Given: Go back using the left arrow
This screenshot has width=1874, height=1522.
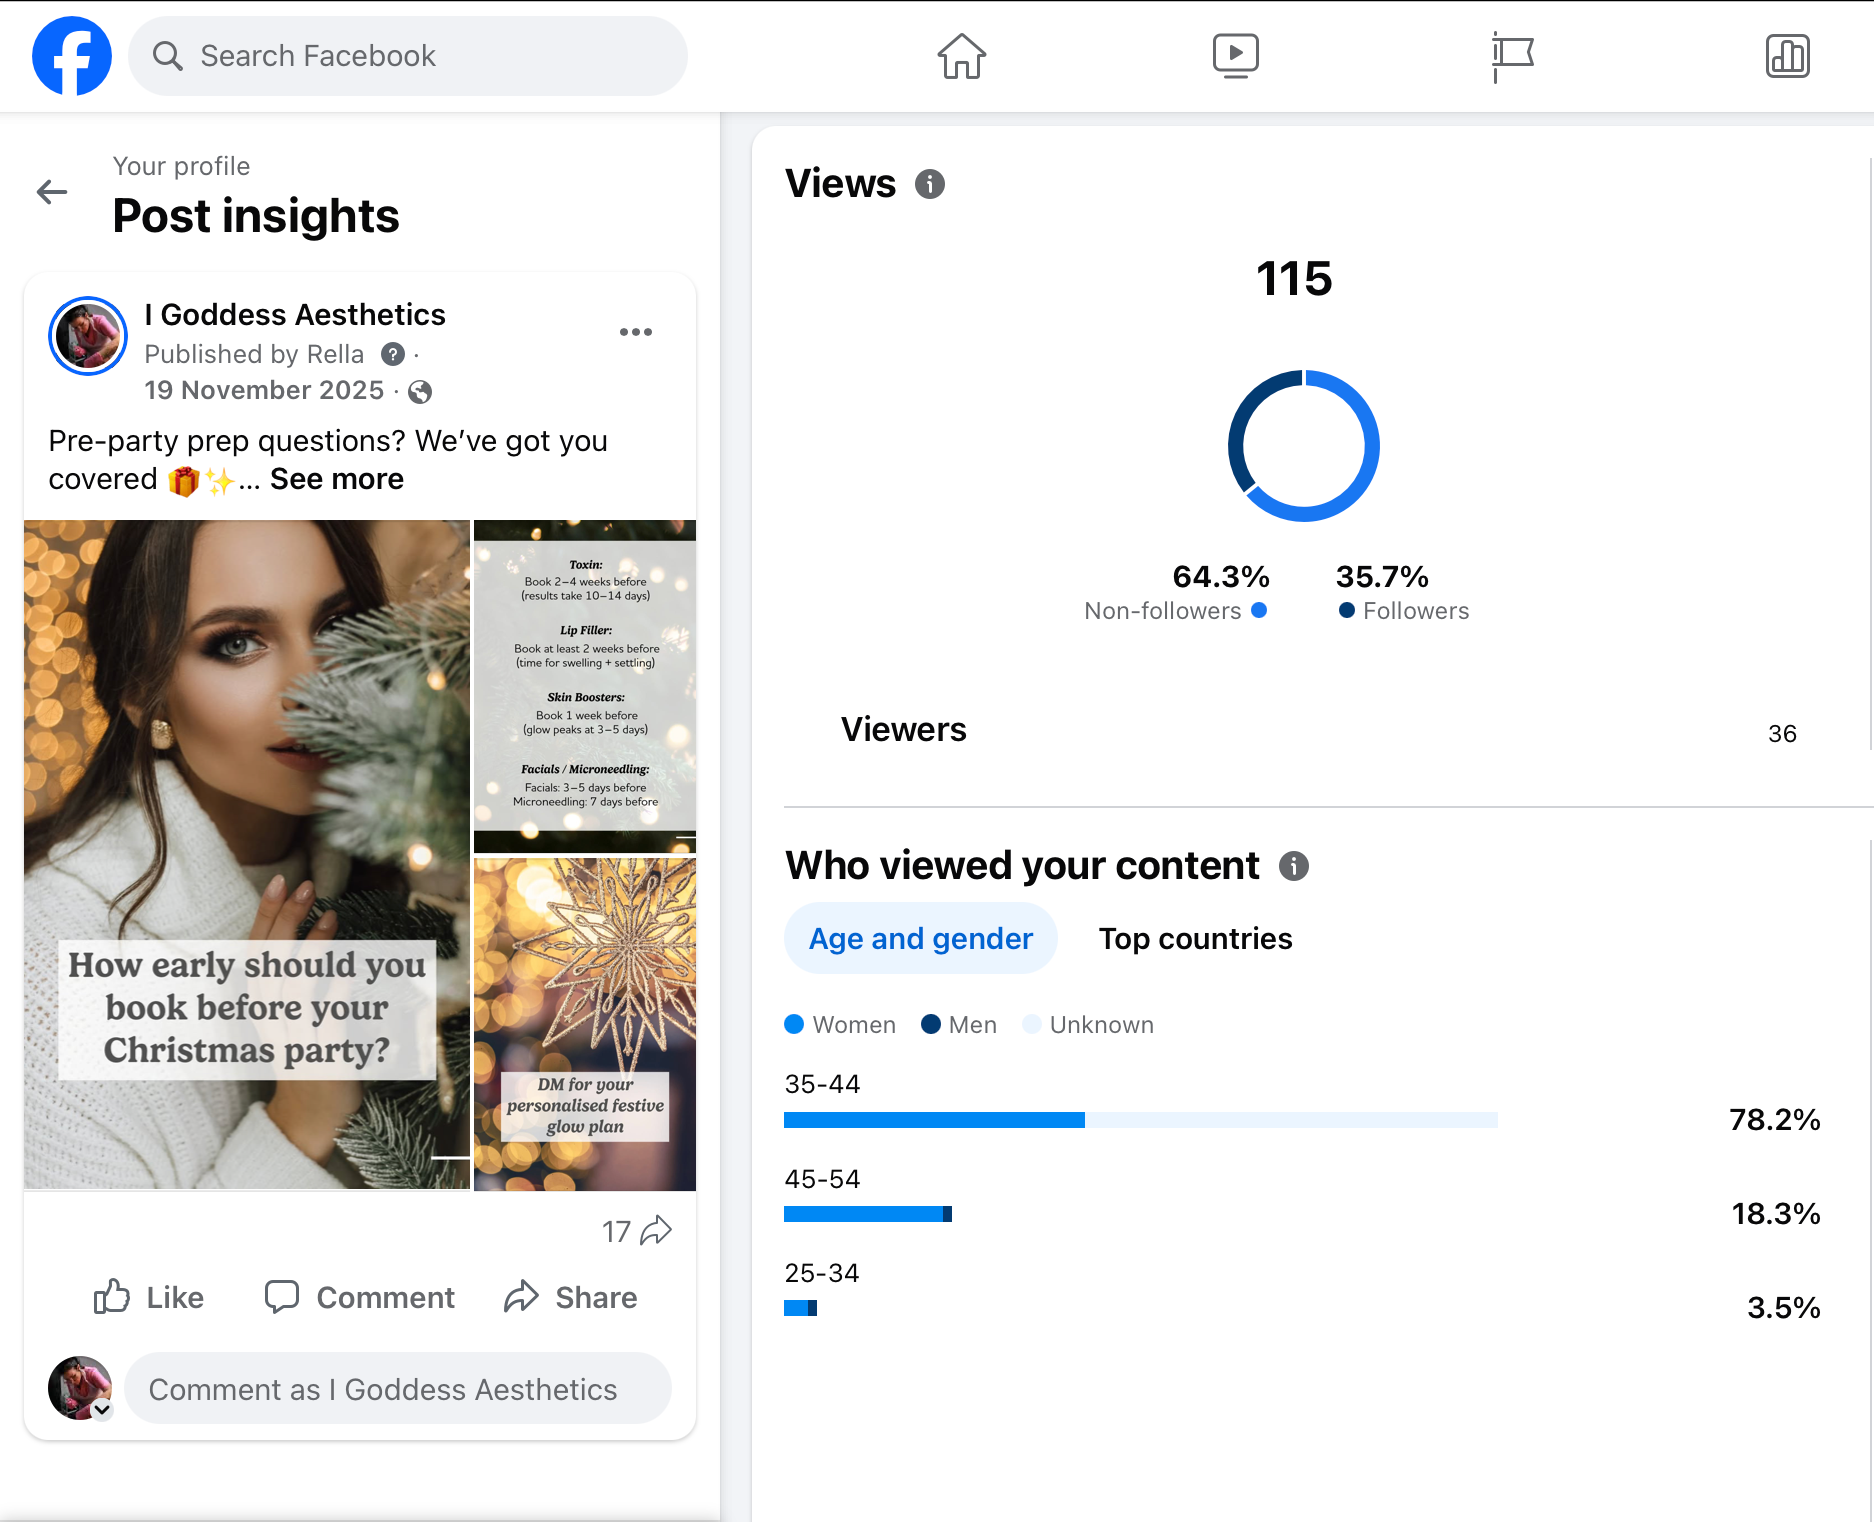Looking at the screenshot, I should (52, 192).
